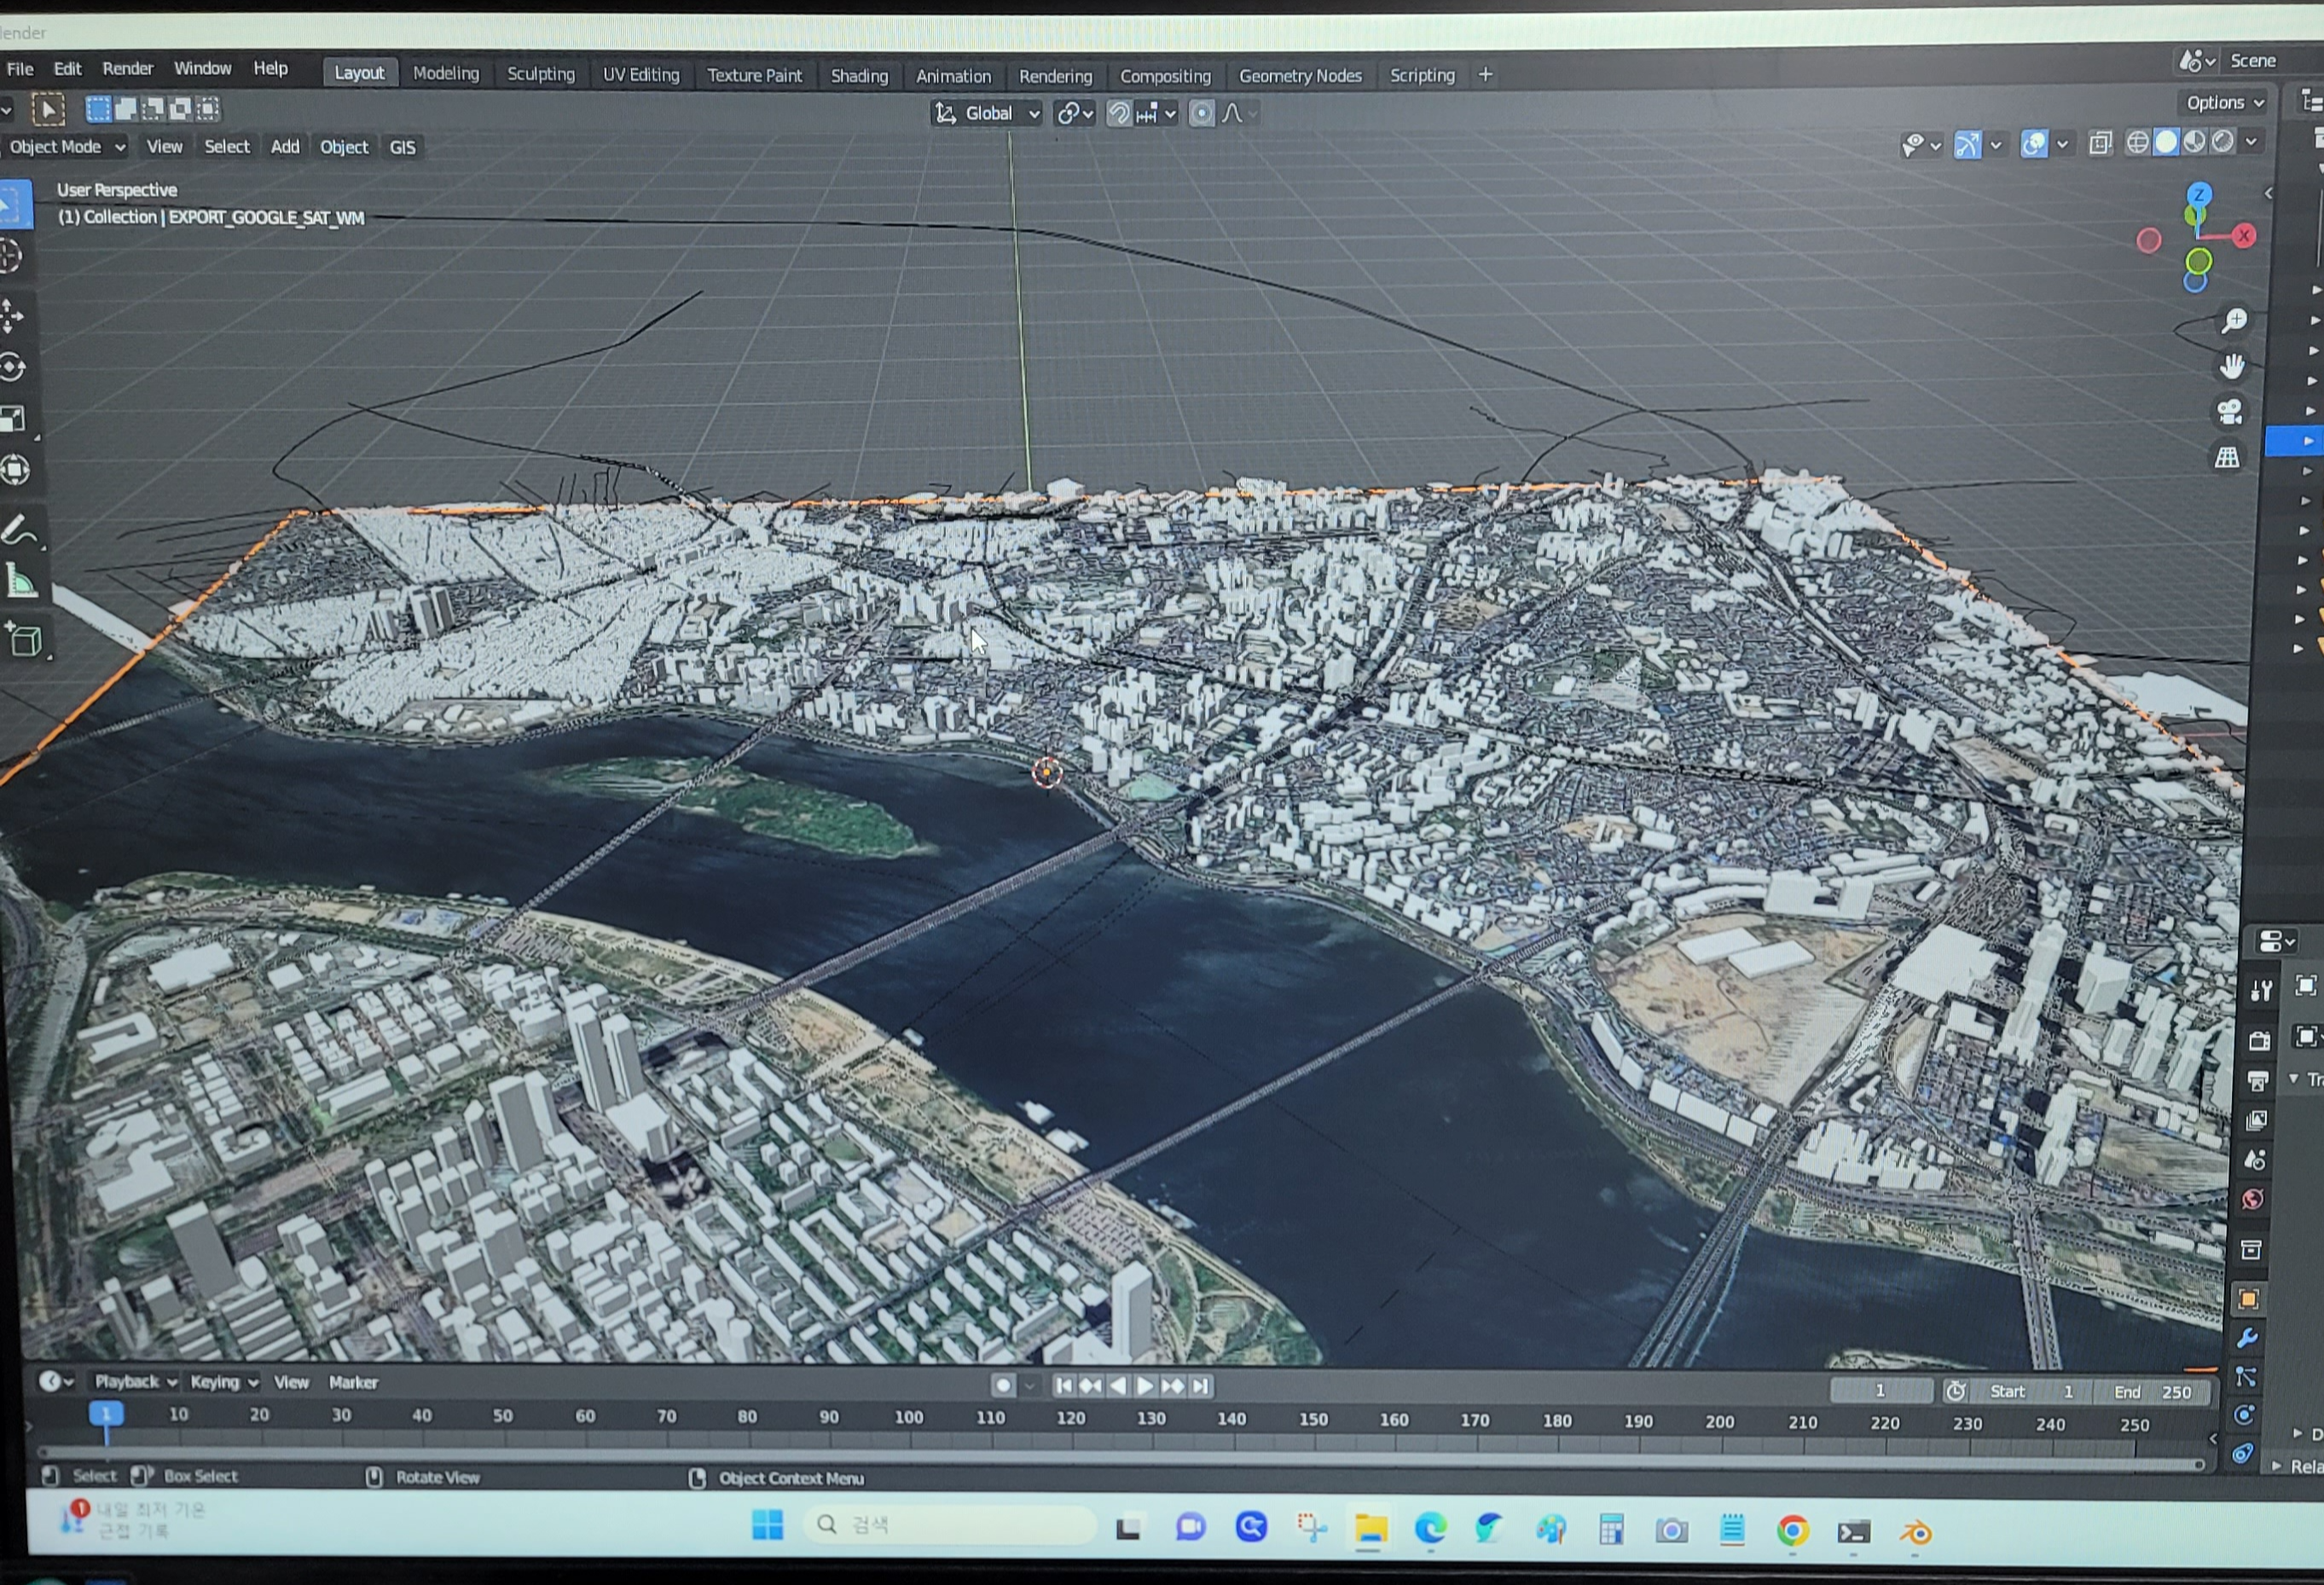Enable auto keying record button

[1002, 1385]
